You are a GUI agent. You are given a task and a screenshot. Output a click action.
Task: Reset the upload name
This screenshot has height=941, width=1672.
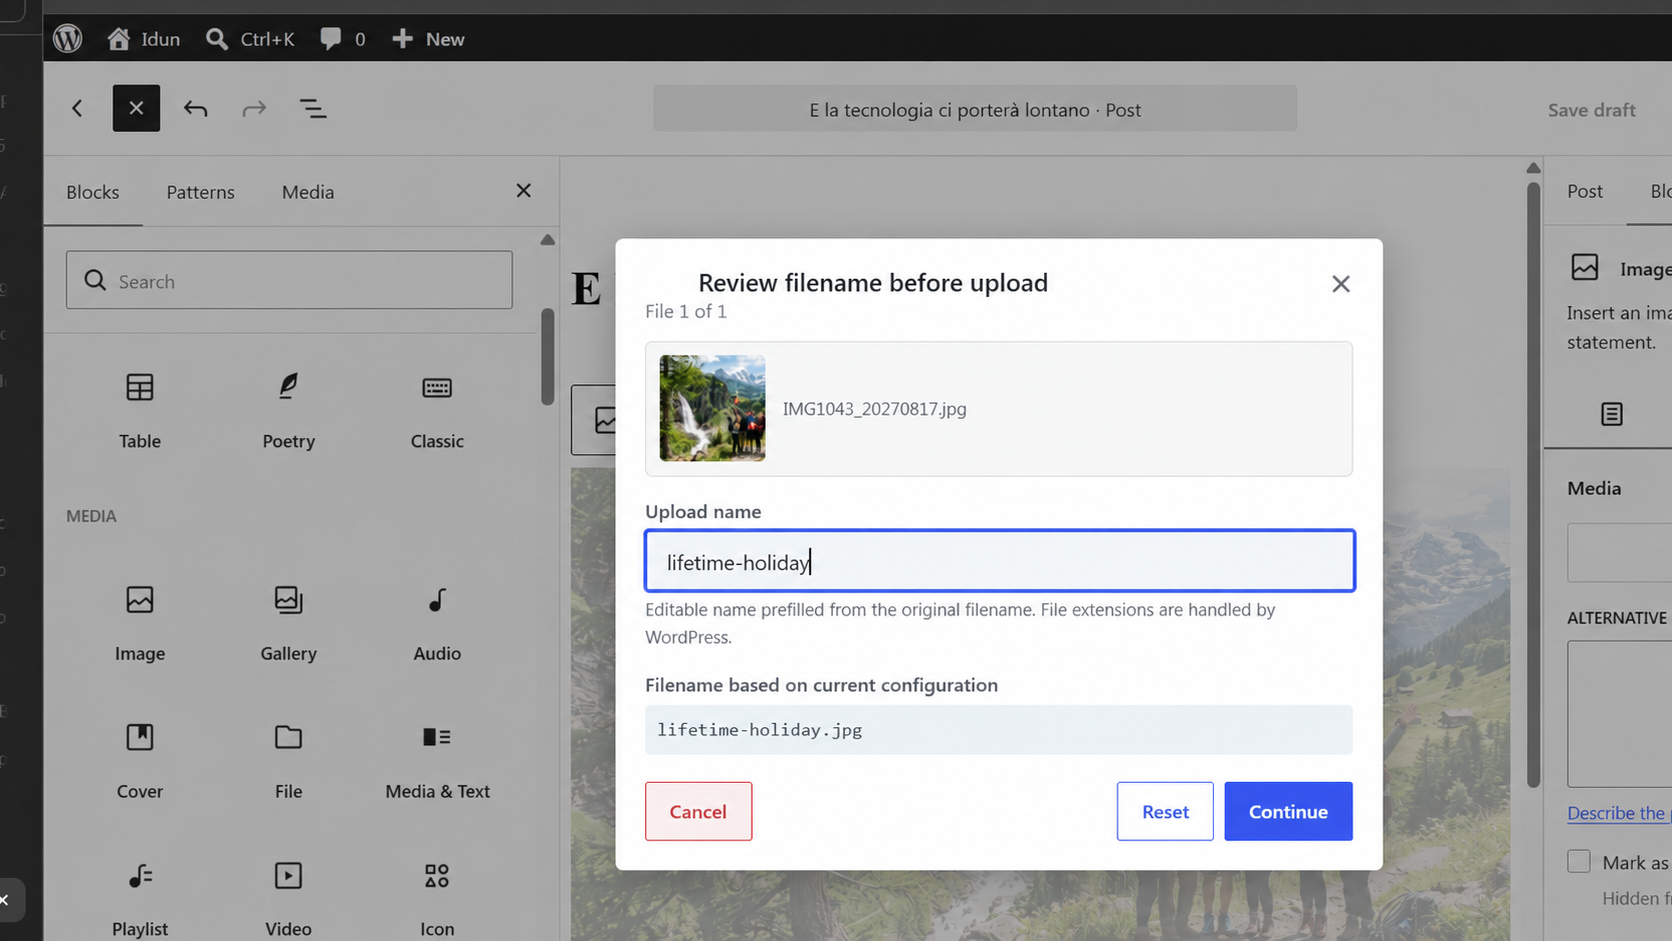(1165, 811)
